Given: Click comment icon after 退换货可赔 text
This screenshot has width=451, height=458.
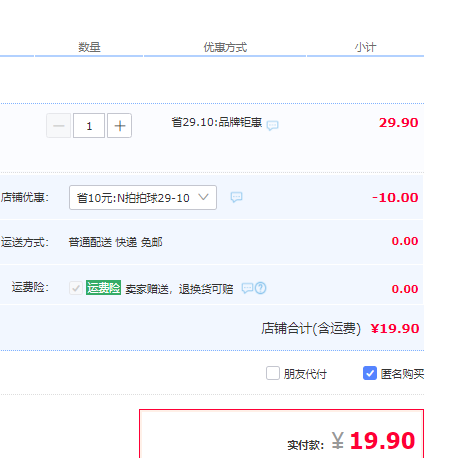Looking at the screenshot, I should (247, 288).
